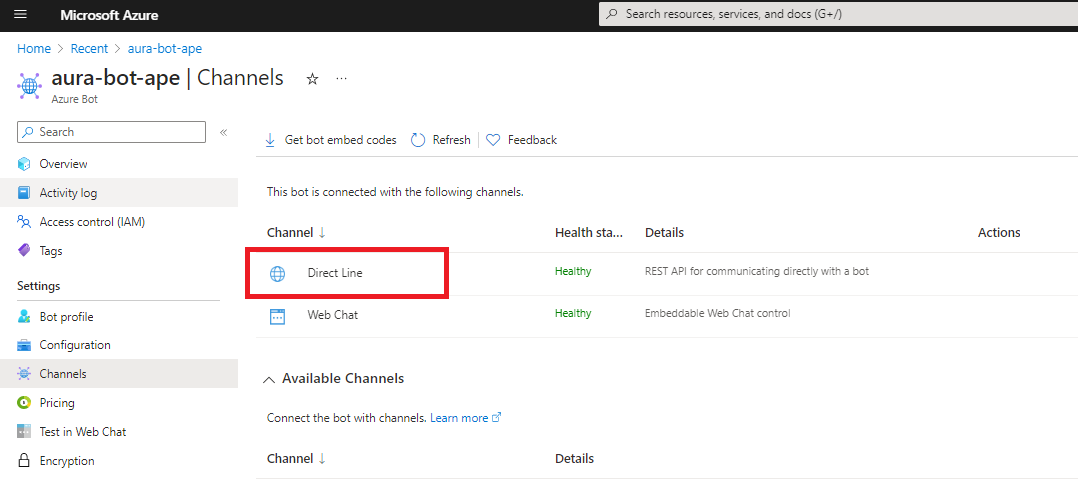Click the Activity log icon

pyautogui.click(x=24, y=192)
